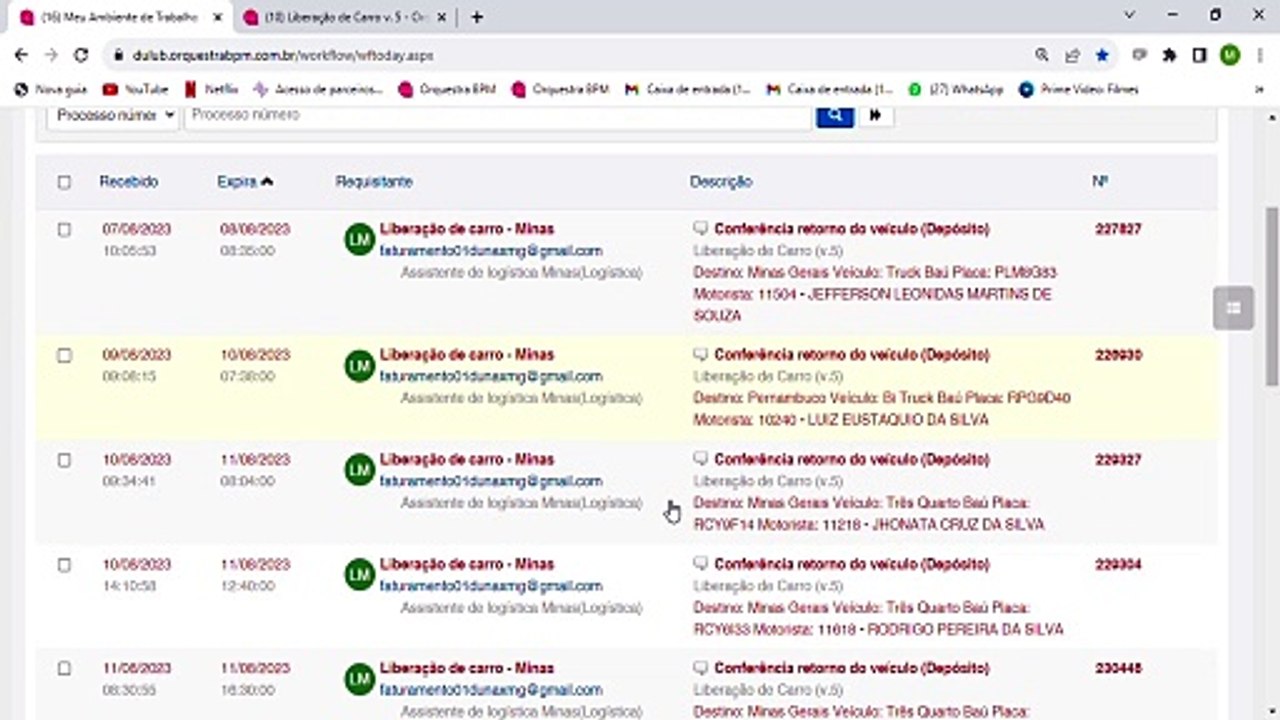Viewport: 1280px width, 720px height.
Task: Check the checkbox for process 230448
Action: click(64, 668)
